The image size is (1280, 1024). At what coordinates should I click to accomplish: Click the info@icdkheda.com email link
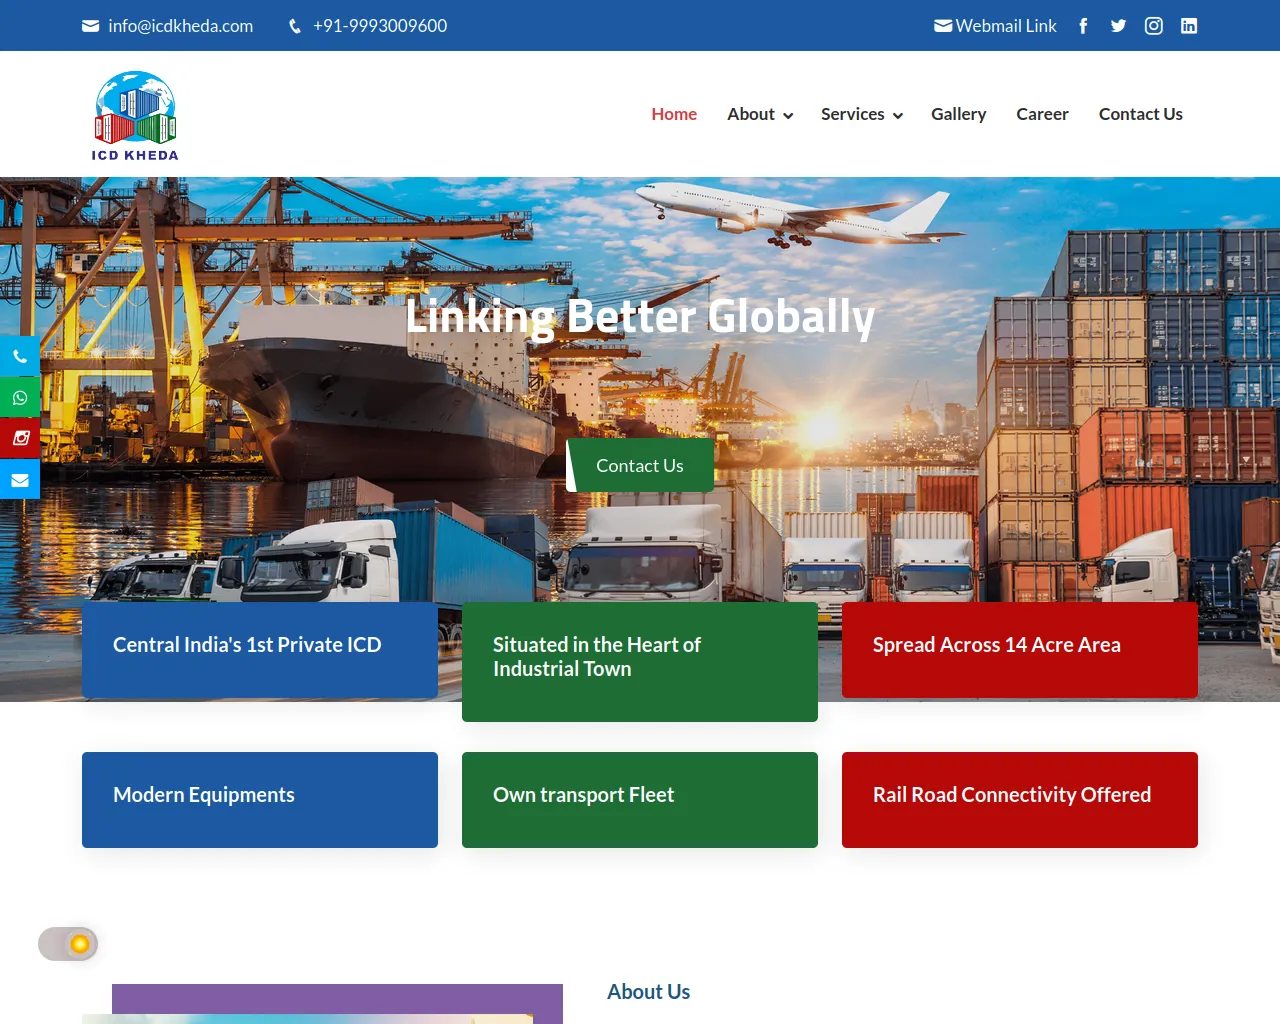(181, 26)
